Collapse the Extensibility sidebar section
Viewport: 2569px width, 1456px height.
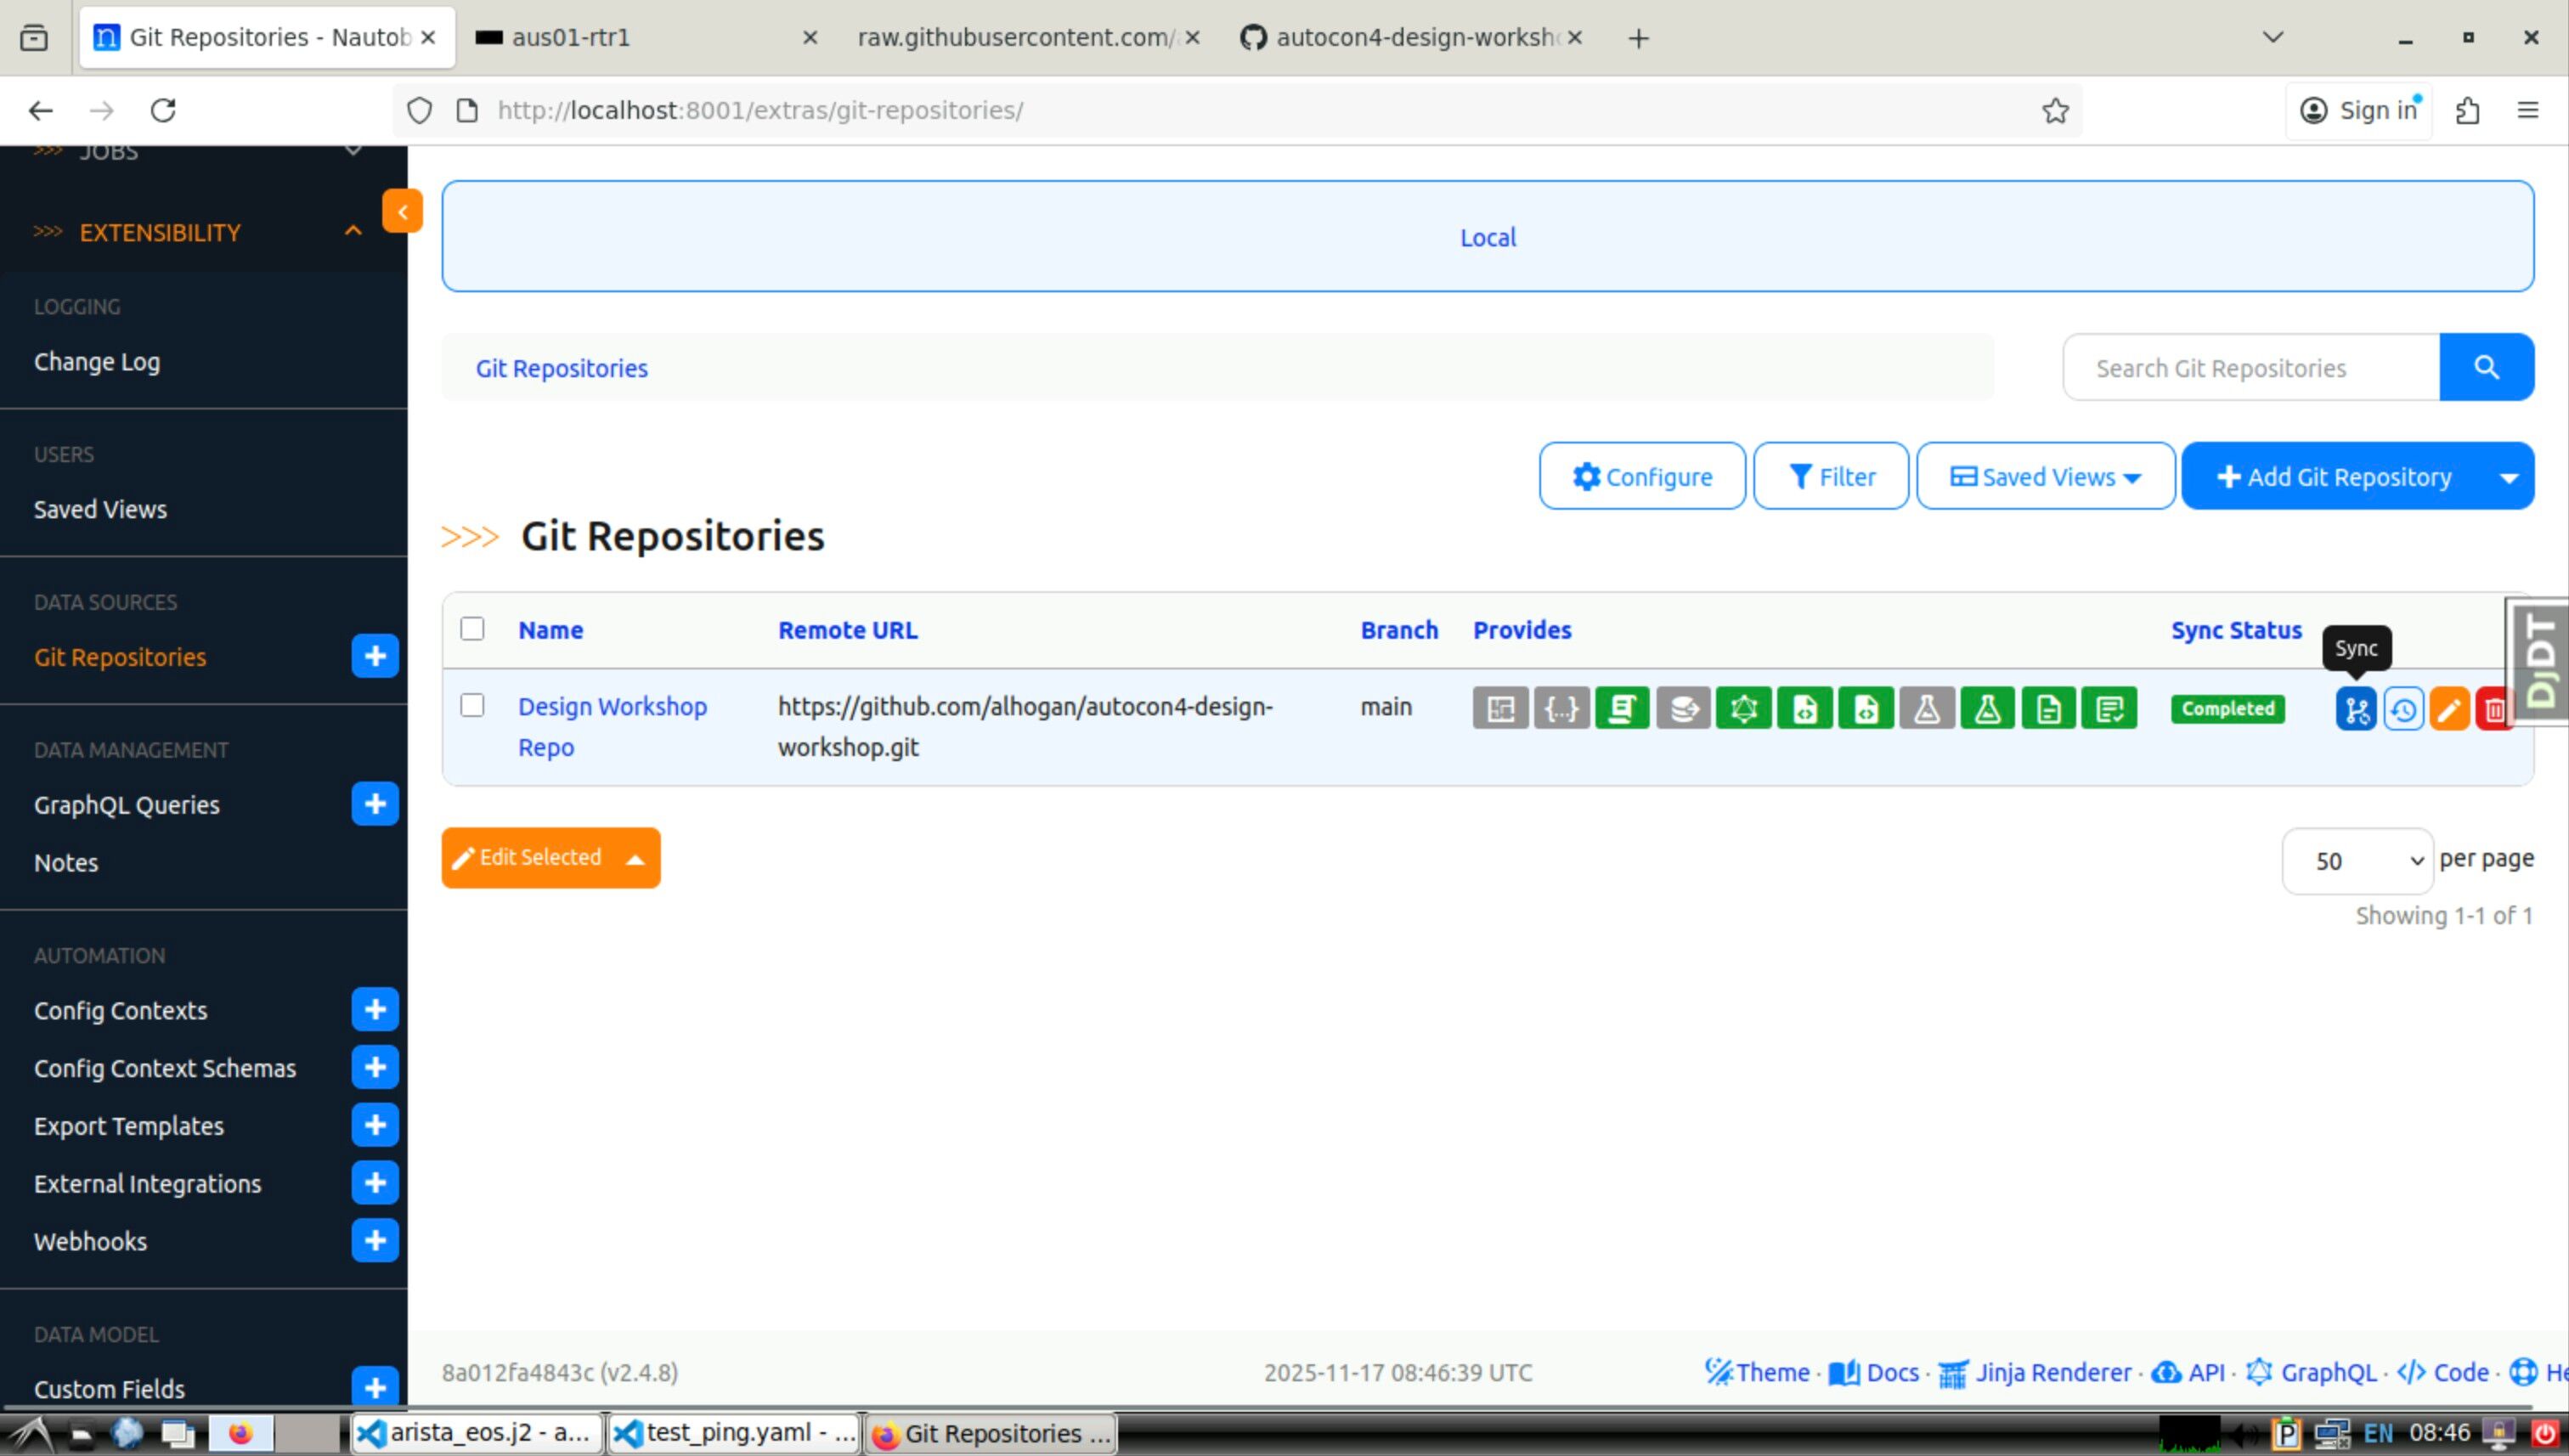tap(353, 232)
